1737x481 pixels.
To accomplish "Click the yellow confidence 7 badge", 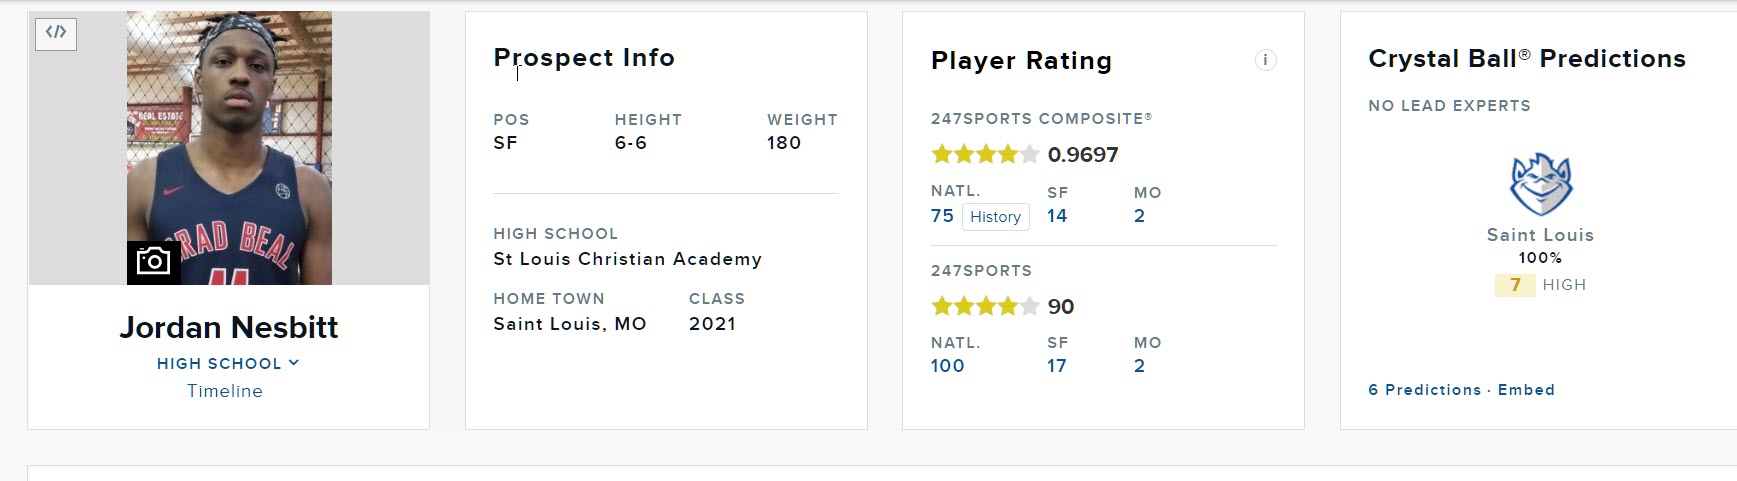I will click(1515, 285).
